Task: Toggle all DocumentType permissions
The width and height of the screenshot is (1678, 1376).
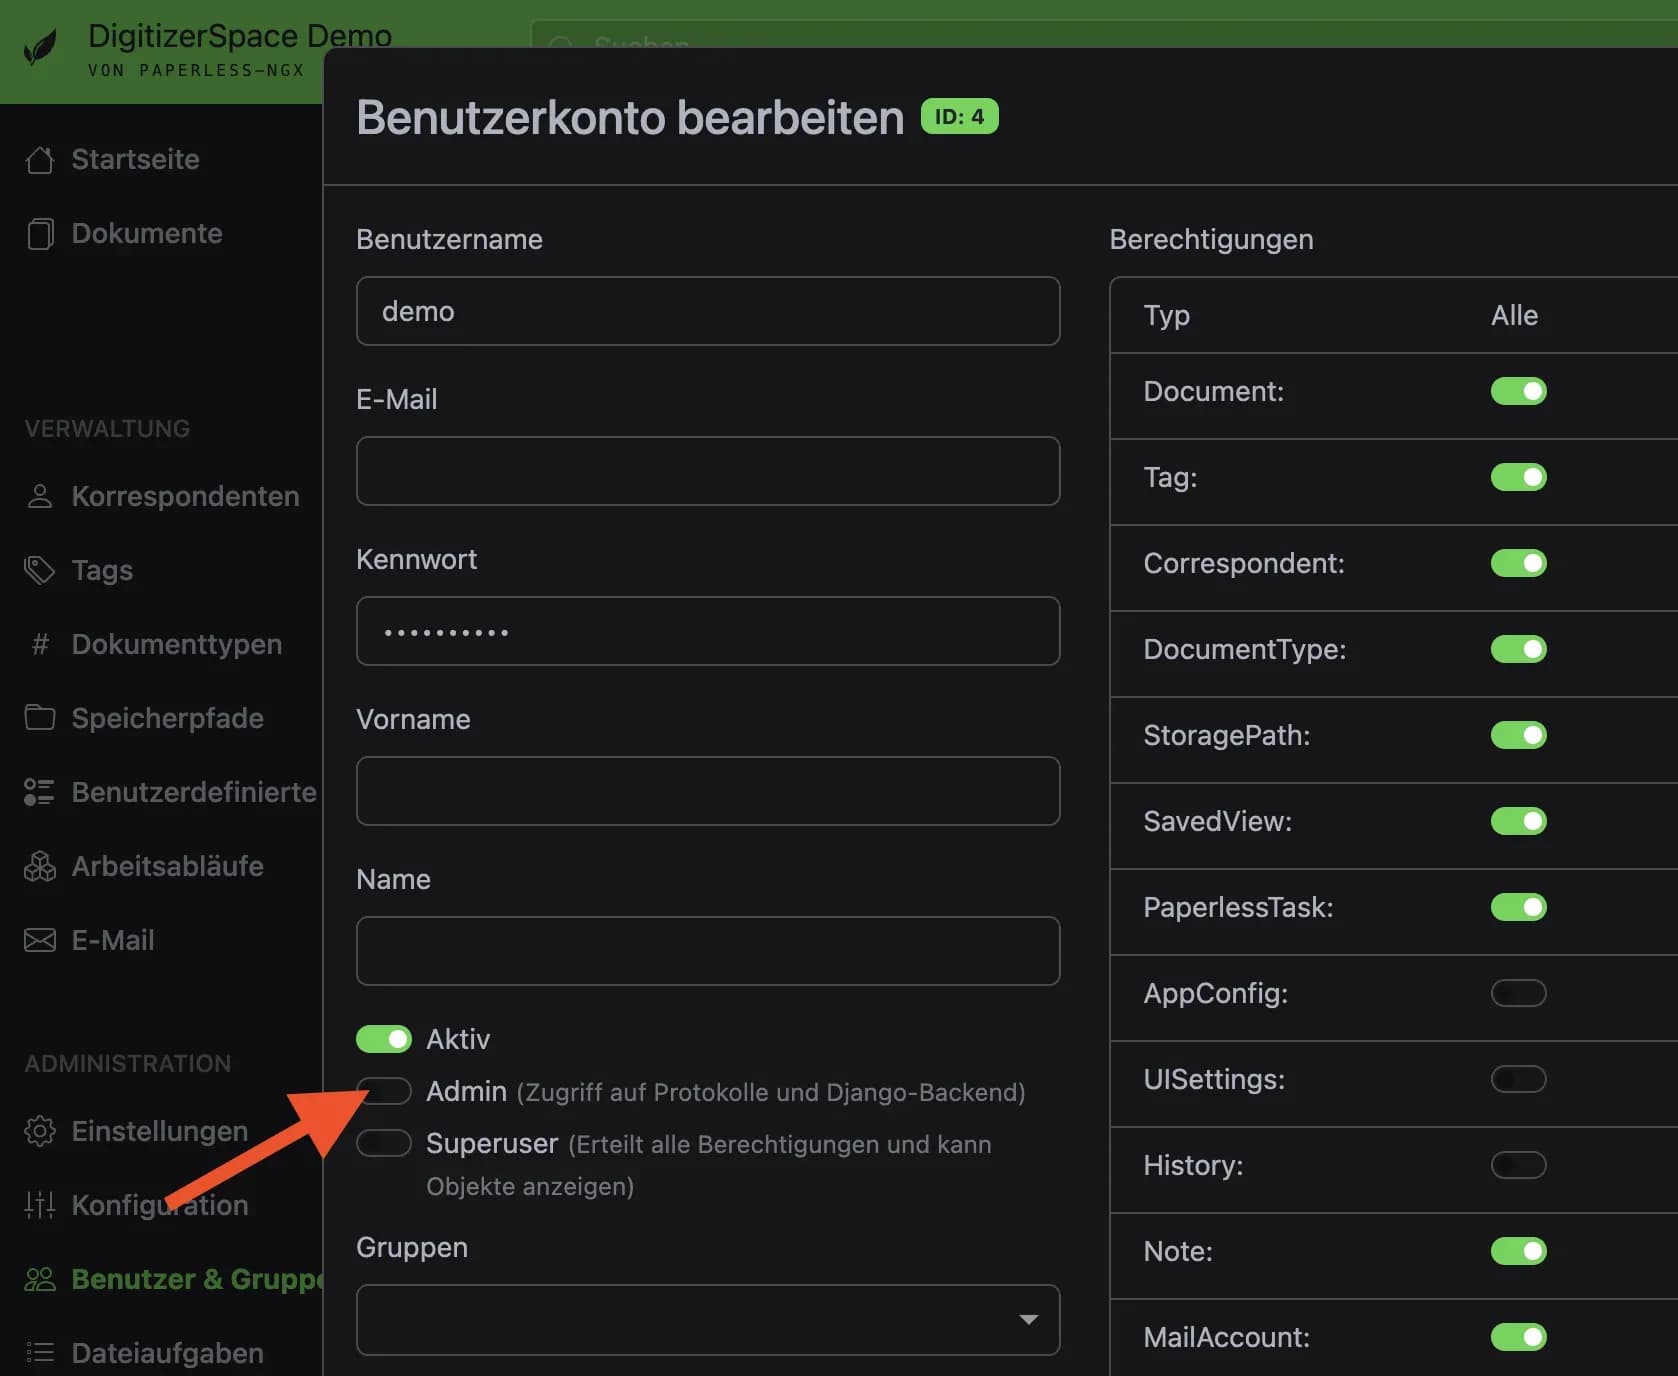Action: (1518, 649)
